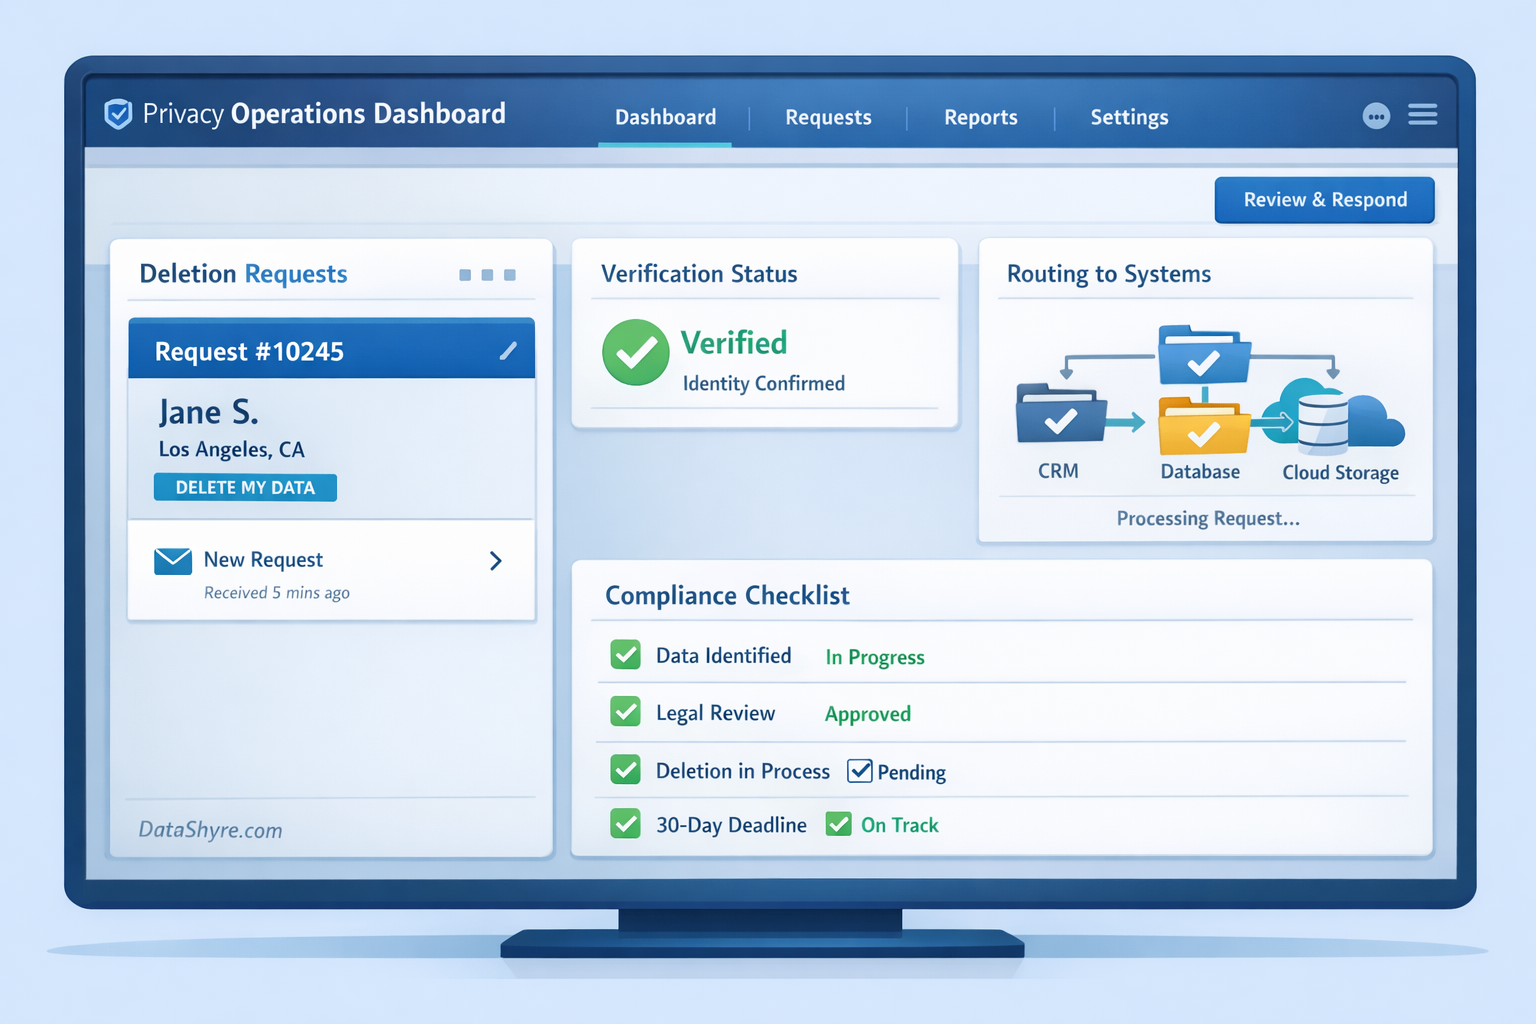Expand New Request with the chevron arrow
The width and height of the screenshot is (1536, 1024).
point(496,561)
